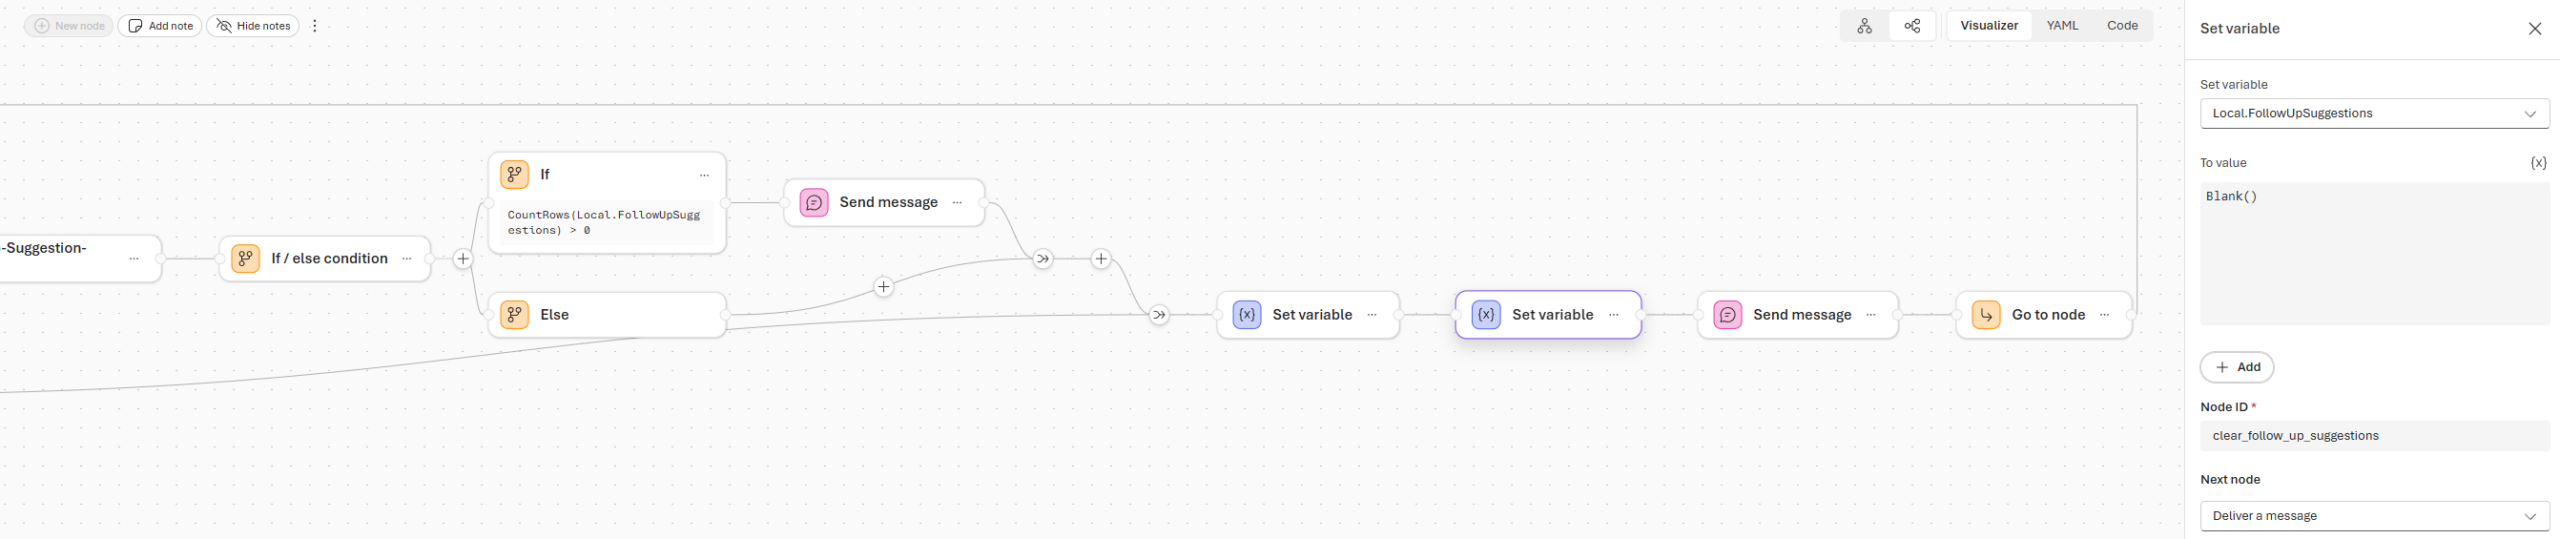Click the plus connector after If/else condition
This screenshot has height=539, width=2560.
[463, 259]
